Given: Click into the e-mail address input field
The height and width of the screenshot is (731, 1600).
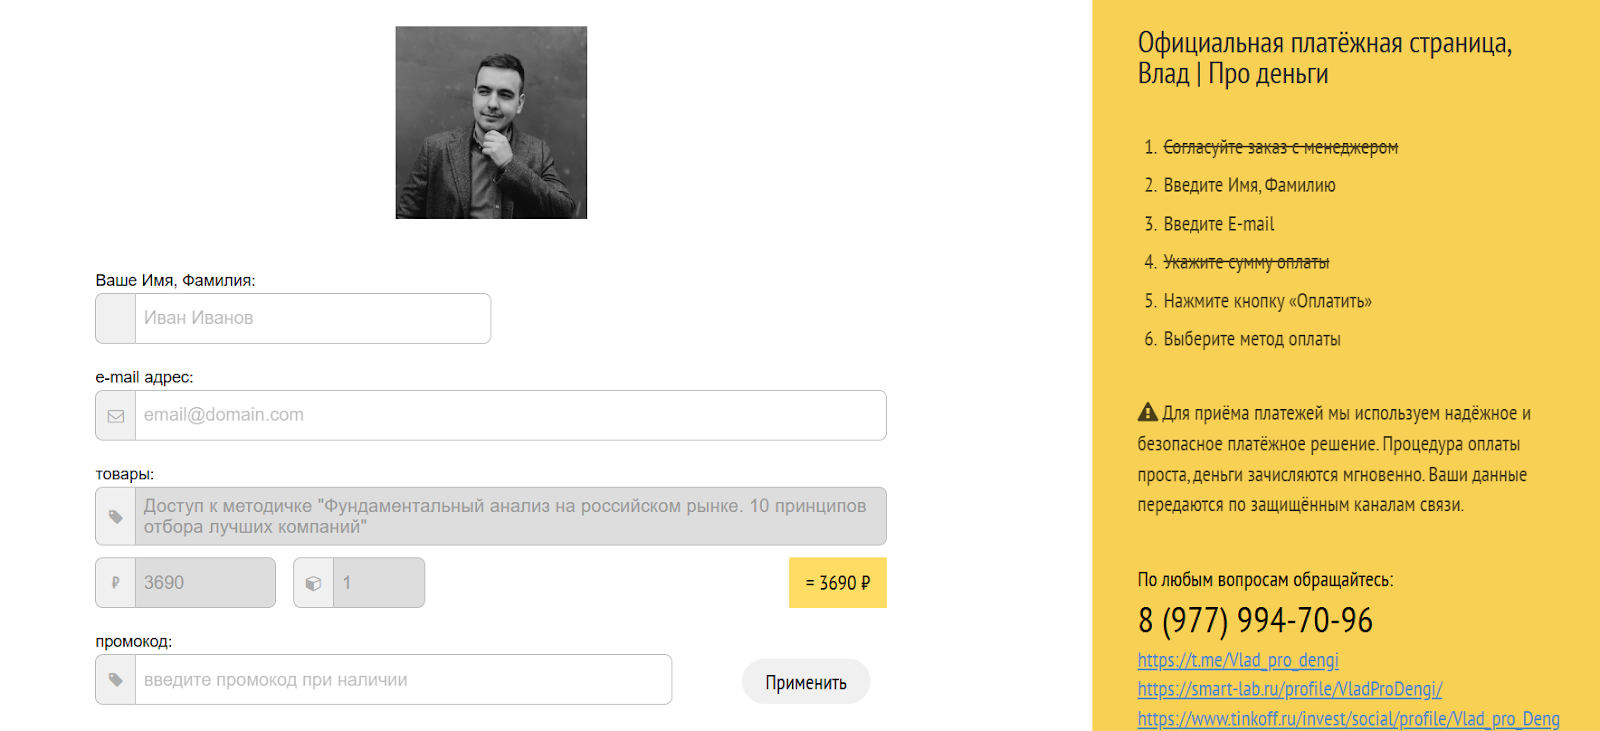Looking at the screenshot, I should pos(510,415).
